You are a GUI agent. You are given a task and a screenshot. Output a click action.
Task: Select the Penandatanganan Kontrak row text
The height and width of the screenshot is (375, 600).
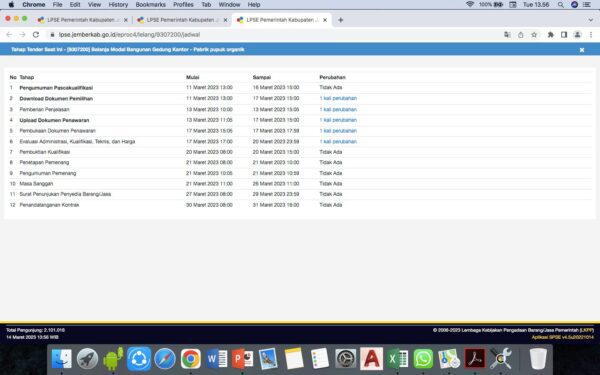[49, 205]
